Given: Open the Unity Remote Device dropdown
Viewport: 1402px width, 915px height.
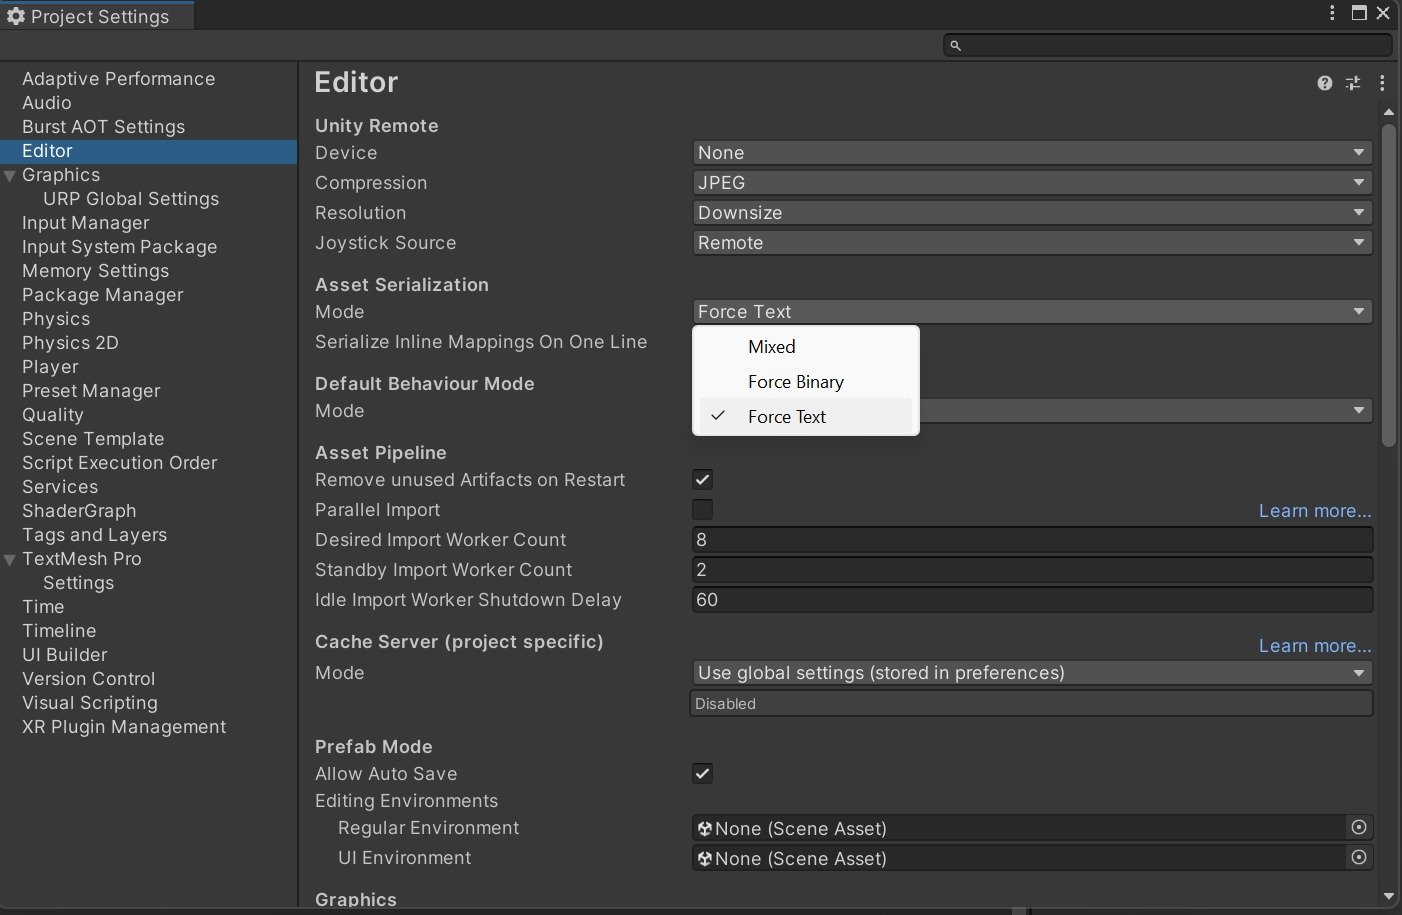Looking at the screenshot, I should pos(1032,153).
